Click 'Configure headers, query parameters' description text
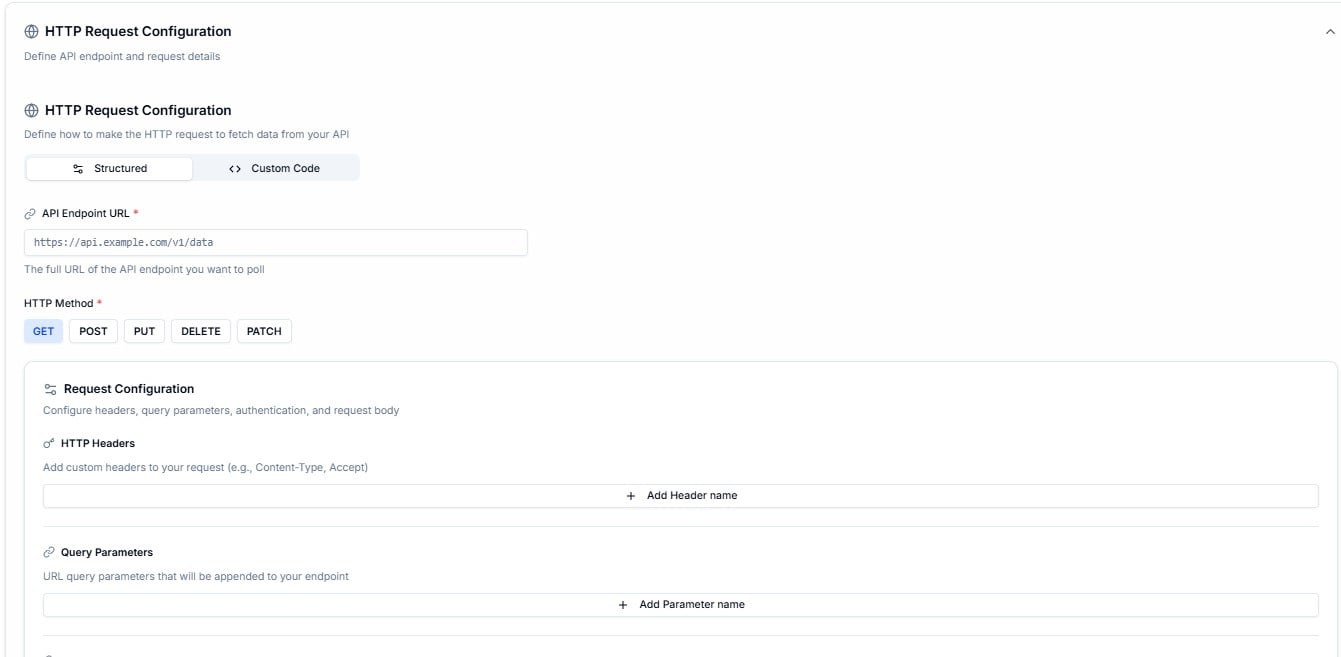The image size is (1341, 657). point(221,410)
